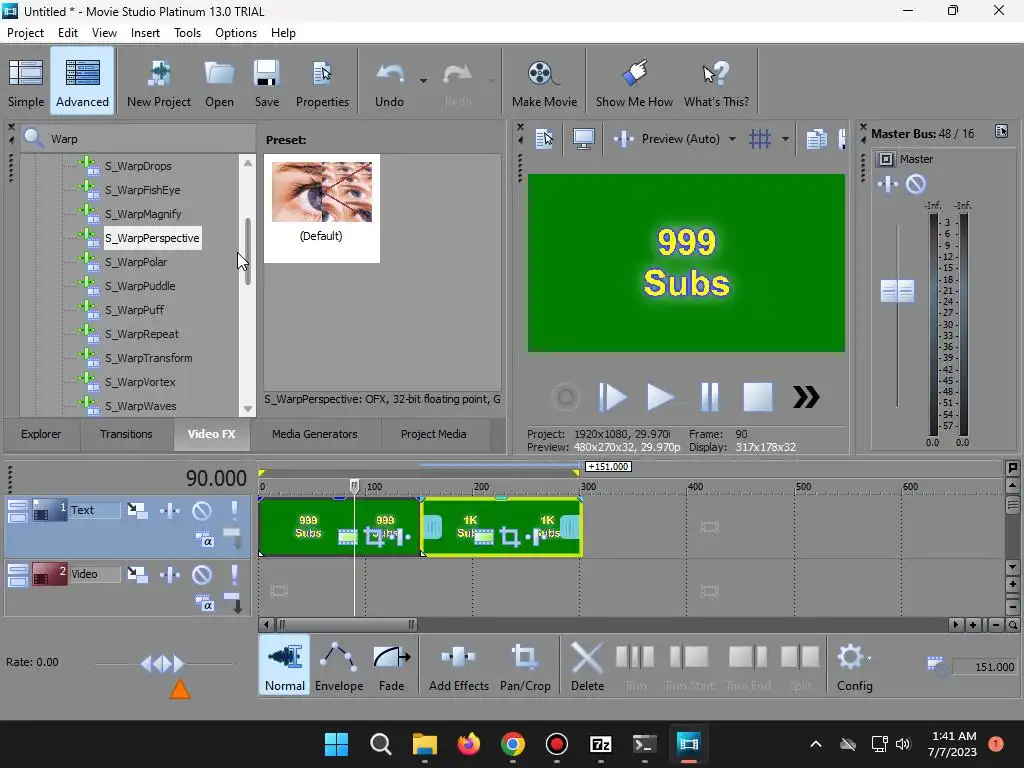
Task: Click Make Movie button
Action: [544, 82]
